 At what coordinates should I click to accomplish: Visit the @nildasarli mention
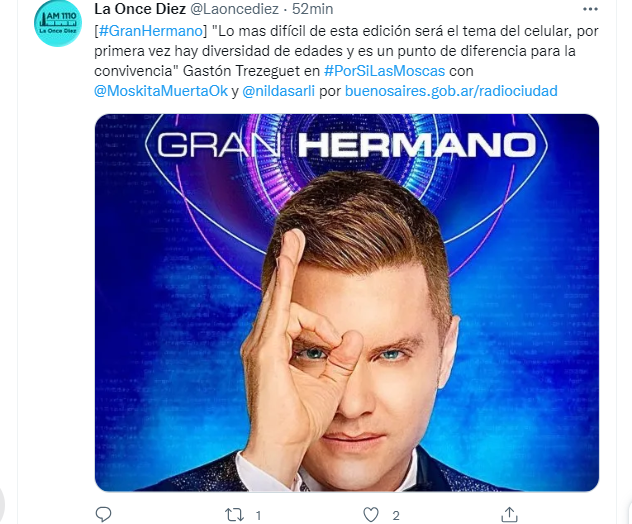click(279, 91)
